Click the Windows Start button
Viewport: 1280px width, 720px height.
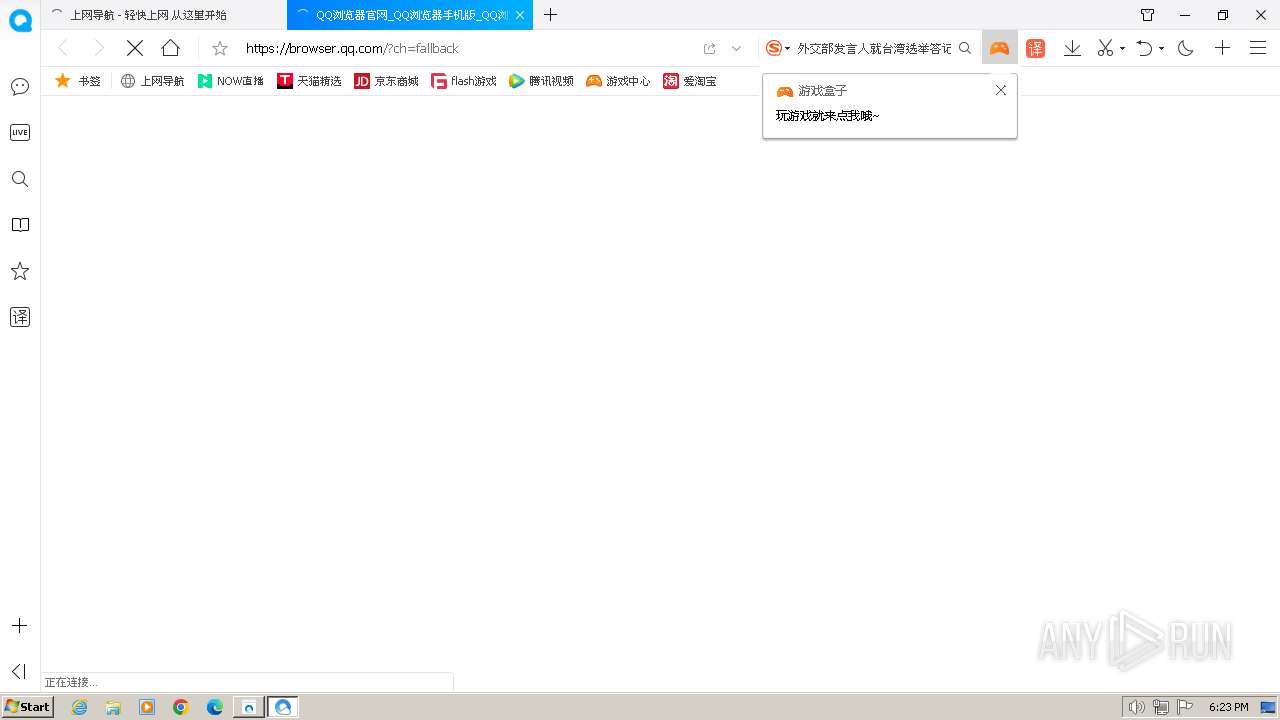tap(27, 707)
